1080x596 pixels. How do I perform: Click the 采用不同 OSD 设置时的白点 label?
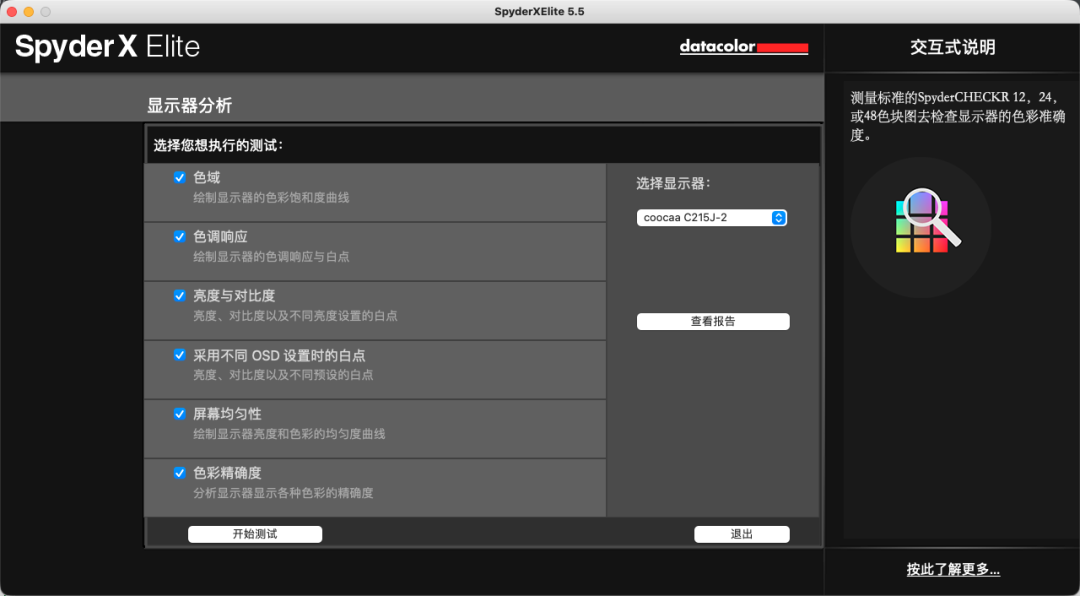(279, 356)
